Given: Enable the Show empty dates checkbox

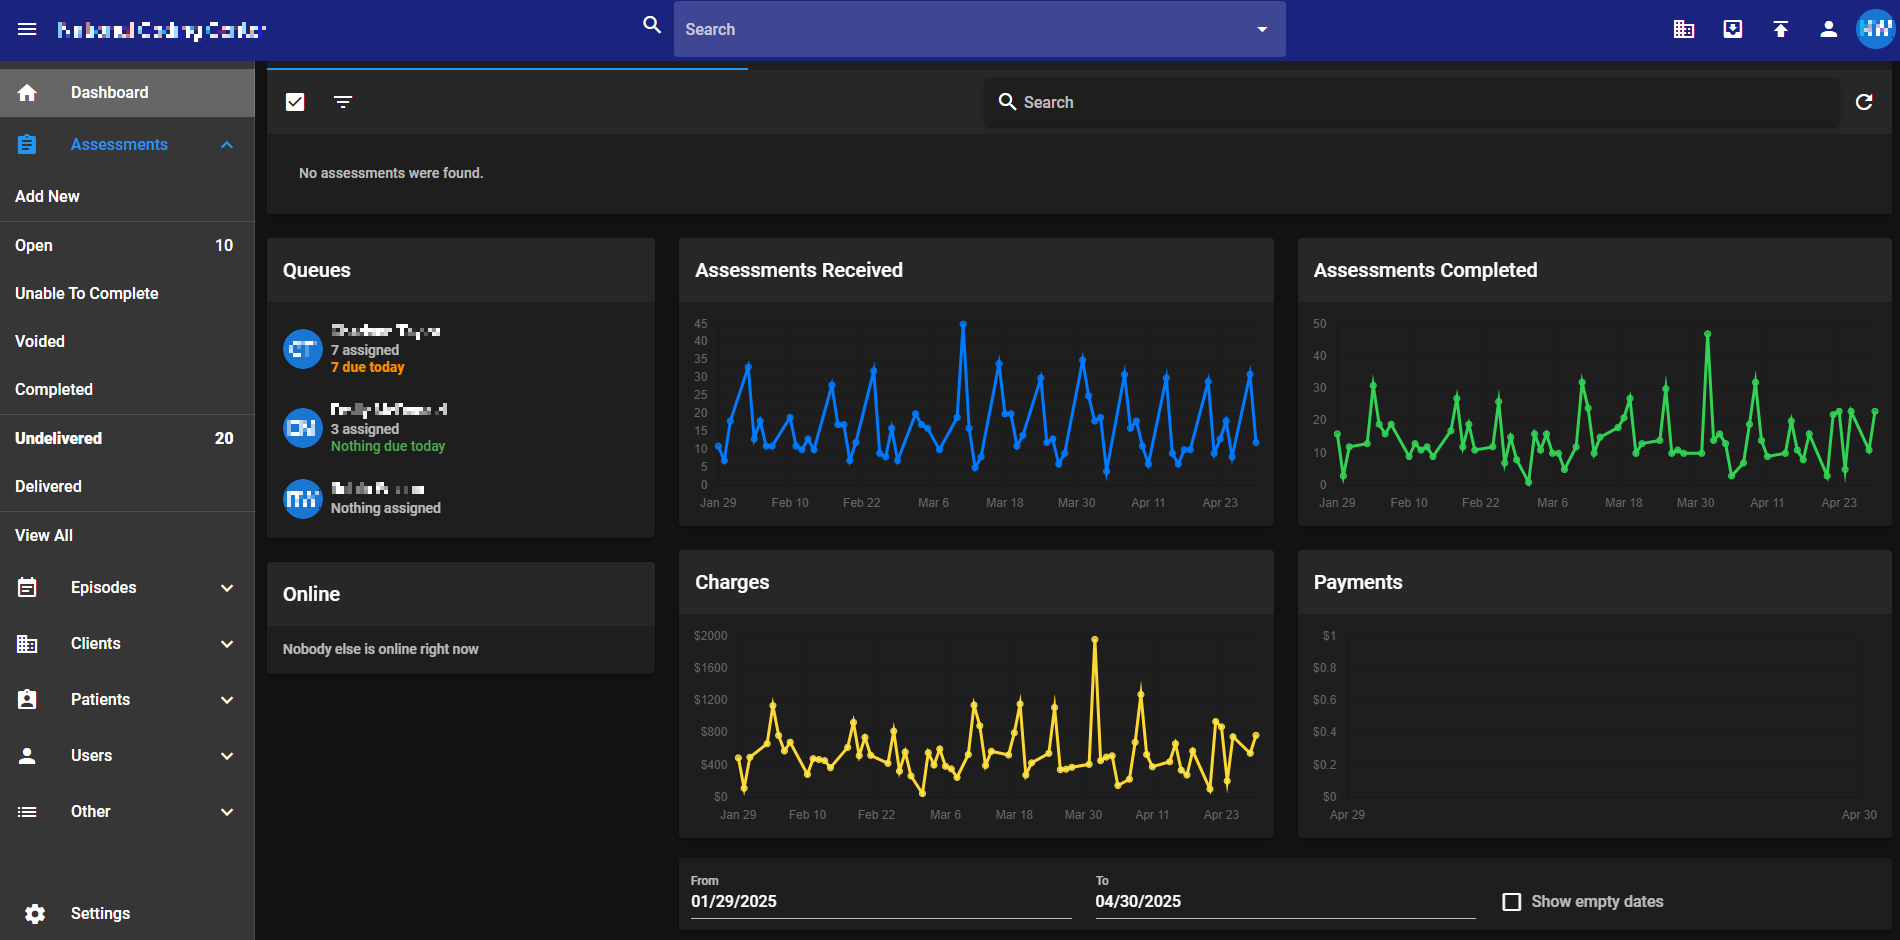Looking at the screenshot, I should click(1512, 902).
